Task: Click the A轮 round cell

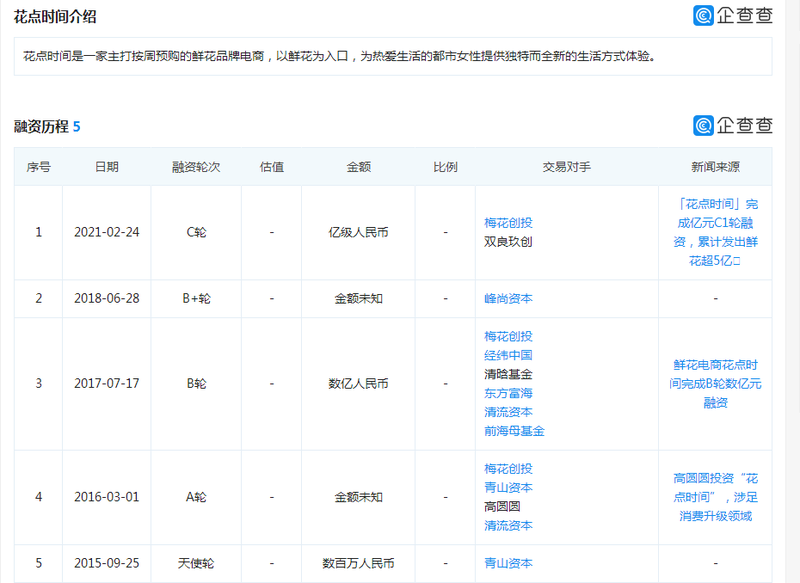Action: click(x=196, y=497)
